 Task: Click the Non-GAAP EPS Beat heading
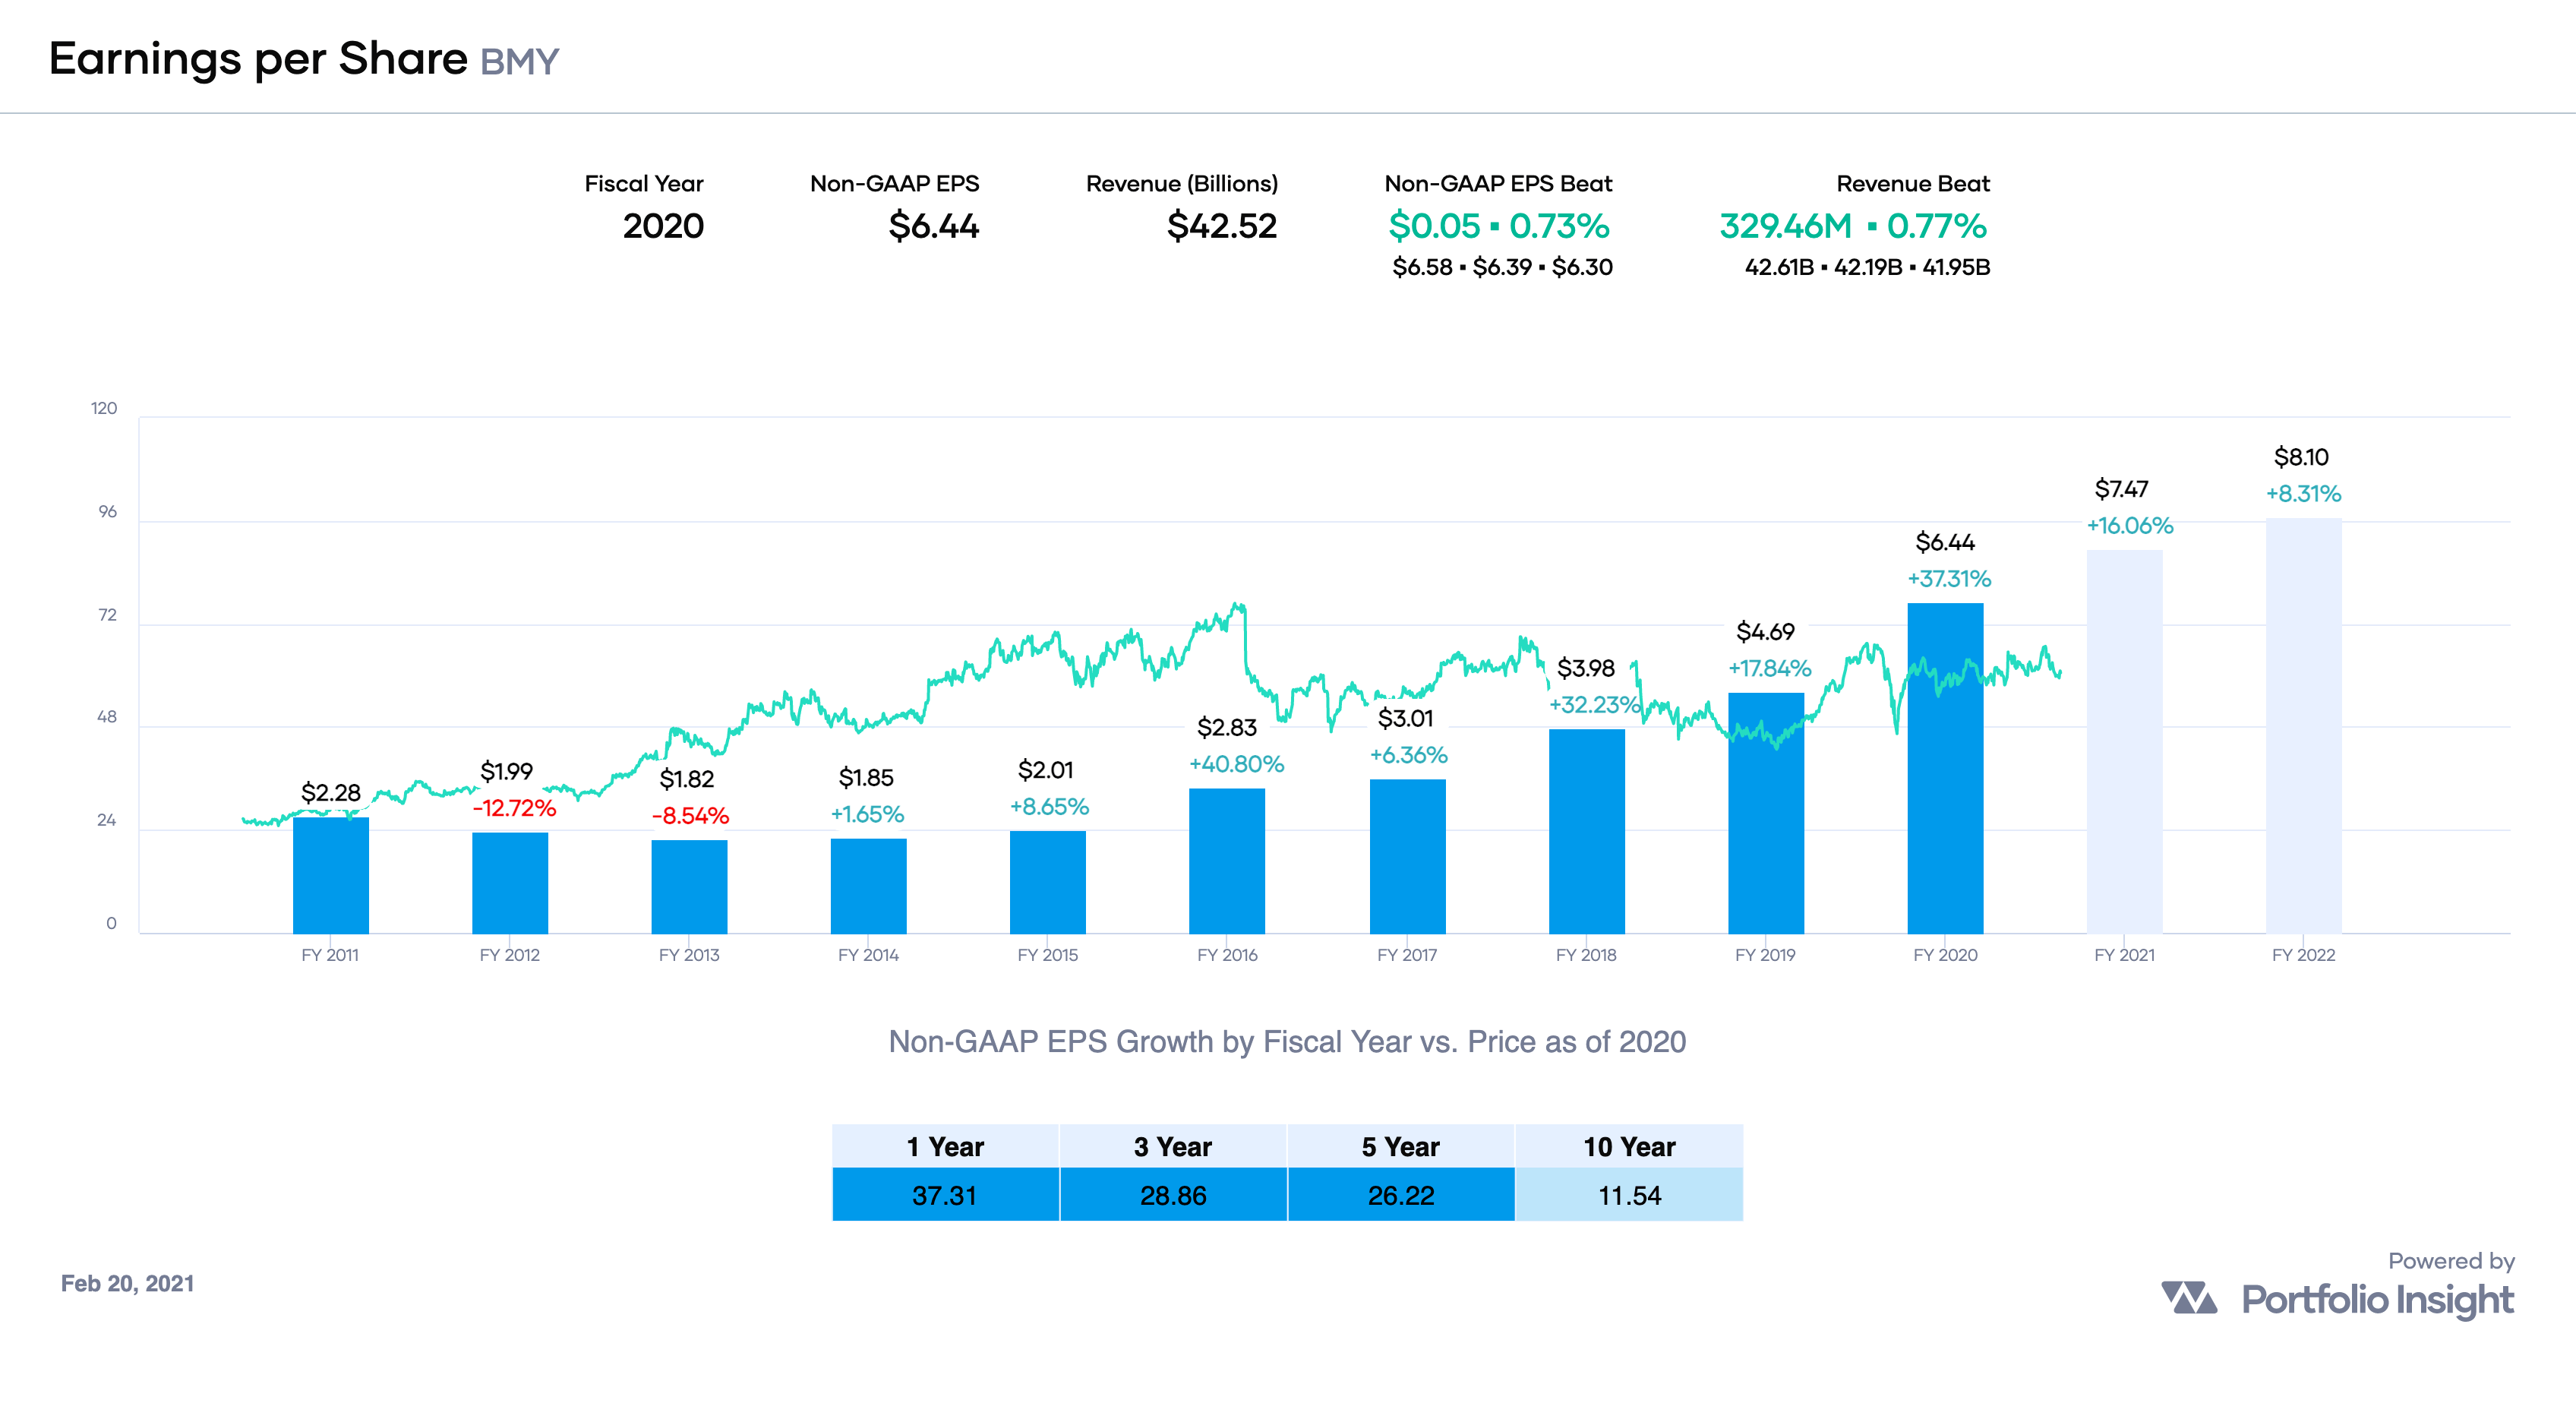coord(1498,184)
